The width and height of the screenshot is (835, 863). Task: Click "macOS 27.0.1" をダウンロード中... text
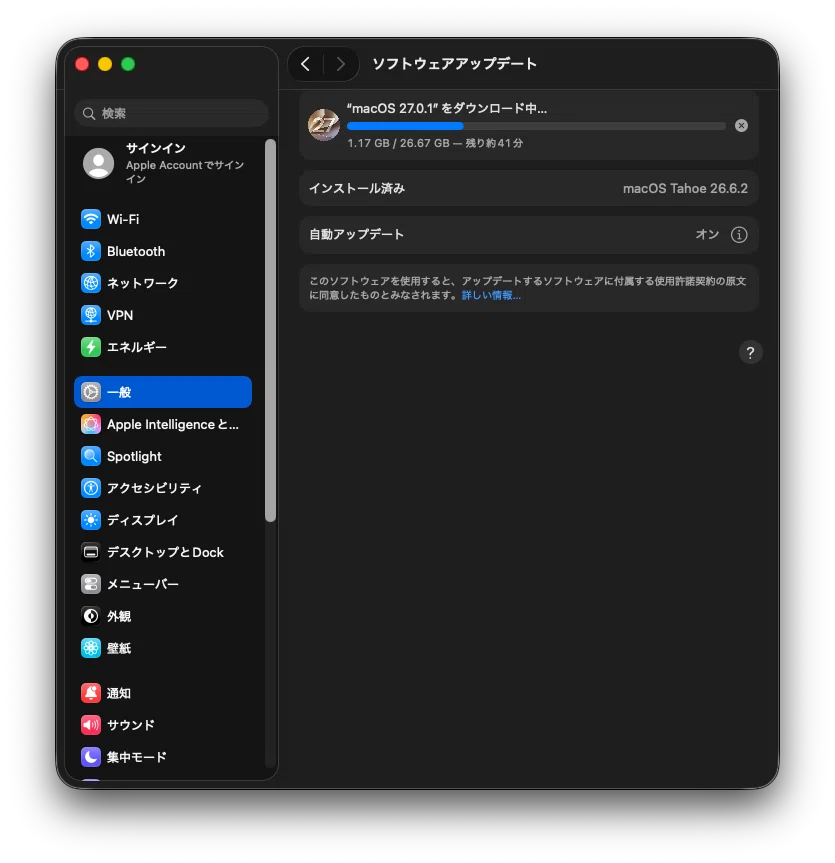(446, 108)
